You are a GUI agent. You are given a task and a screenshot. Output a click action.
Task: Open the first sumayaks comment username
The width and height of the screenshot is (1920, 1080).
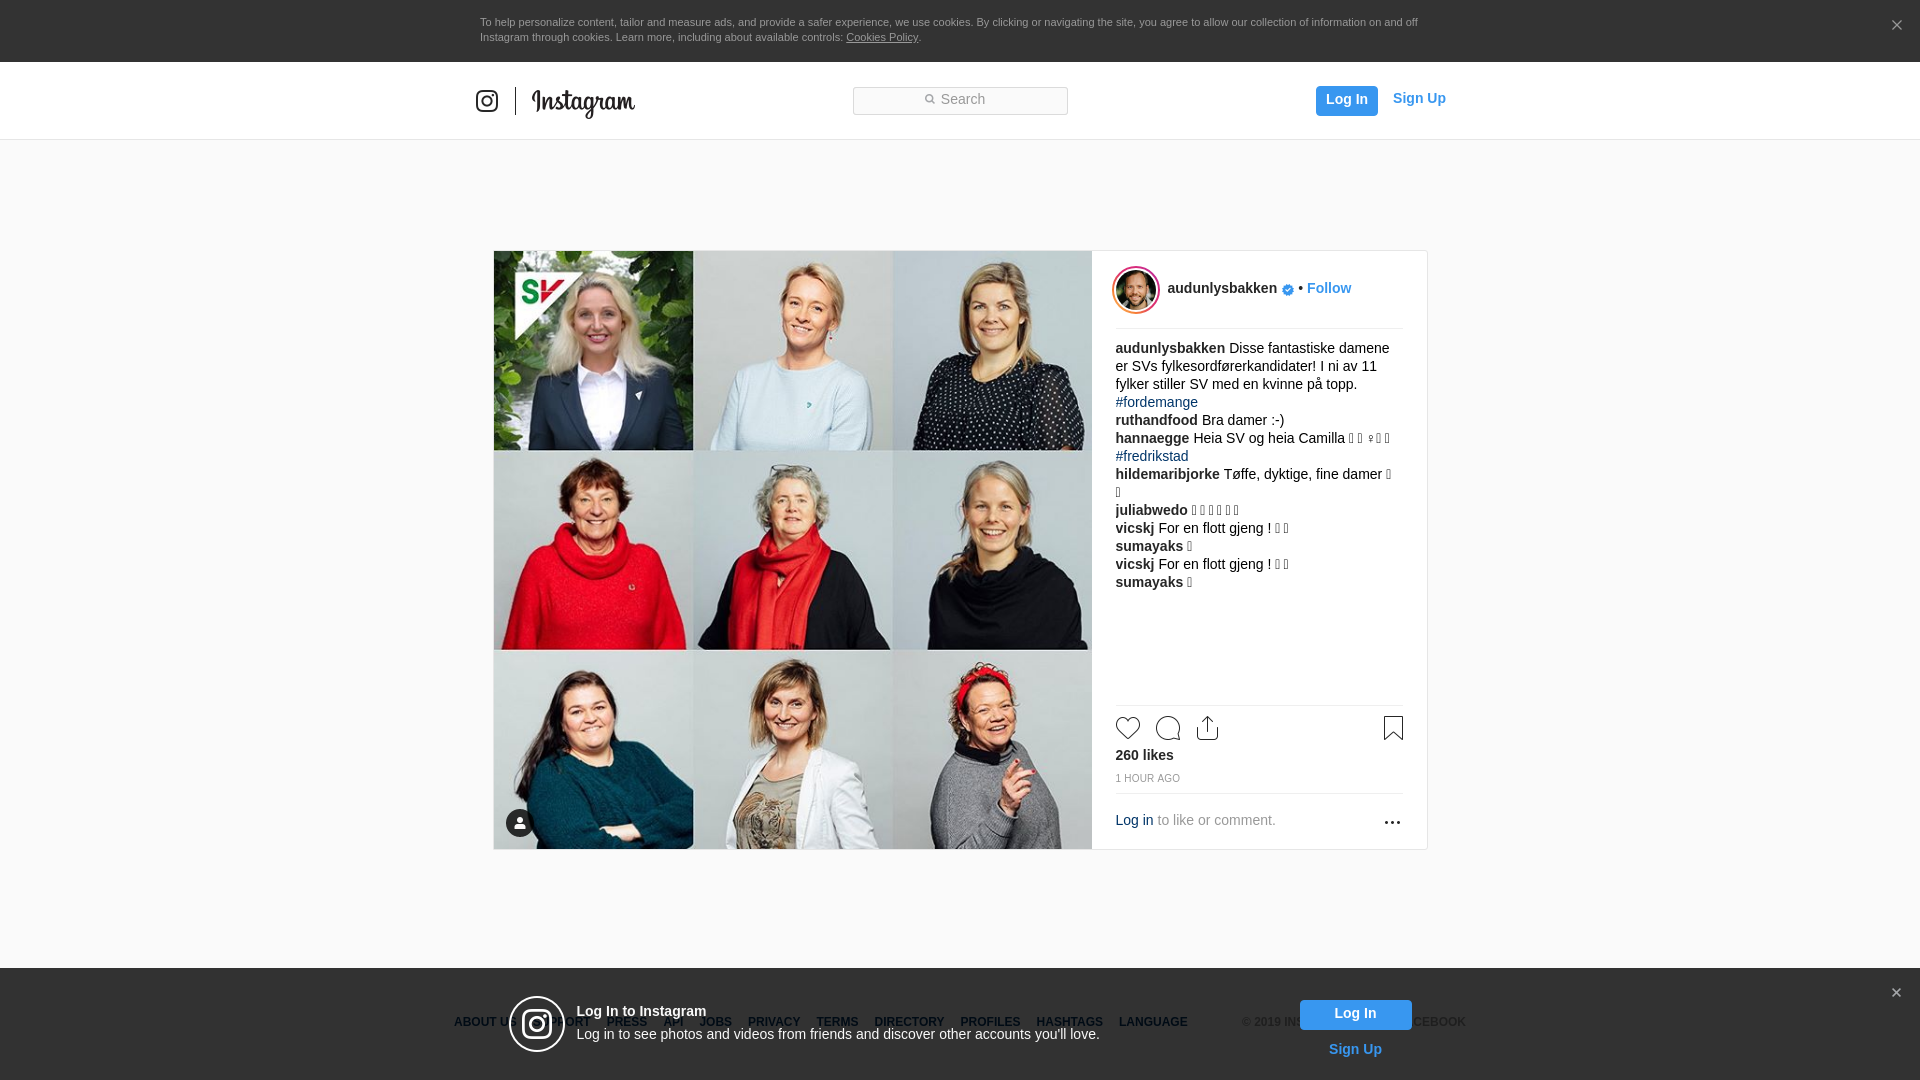1149,546
